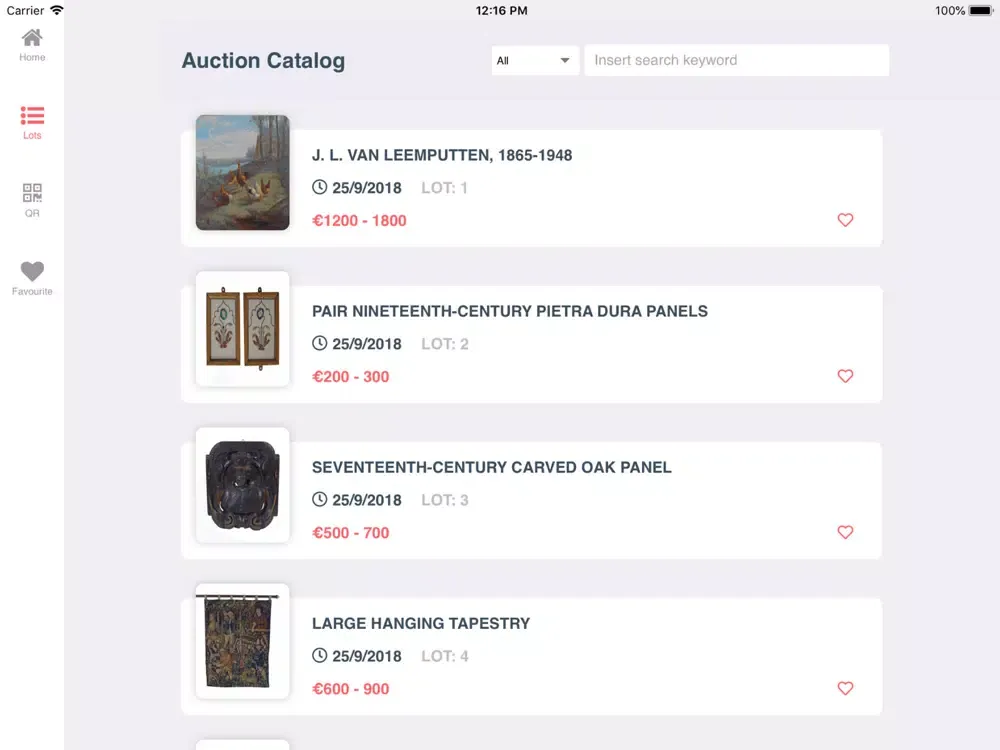
Task: View the carved oak panel thumbnail
Action: pos(242,485)
